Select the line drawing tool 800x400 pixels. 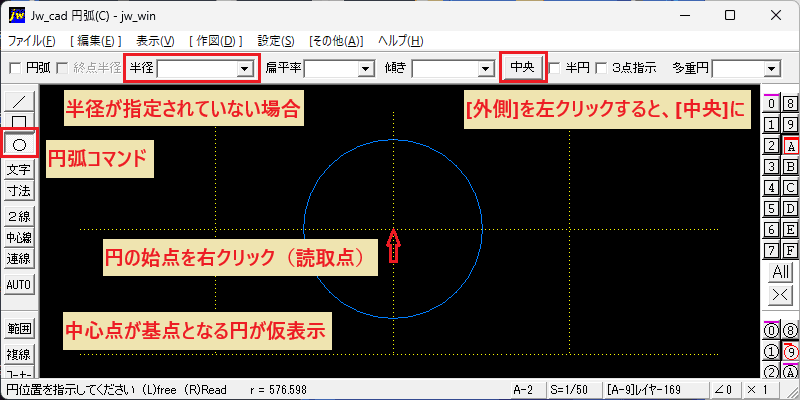click(x=19, y=102)
